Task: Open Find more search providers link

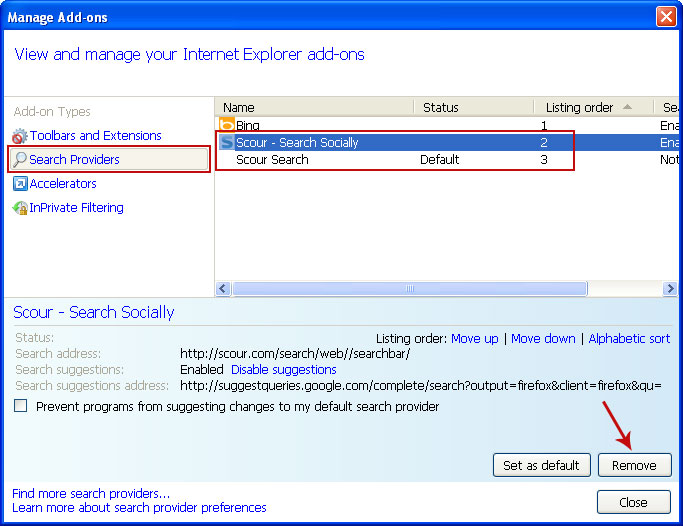Action: pyautogui.click(x=91, y=493)
